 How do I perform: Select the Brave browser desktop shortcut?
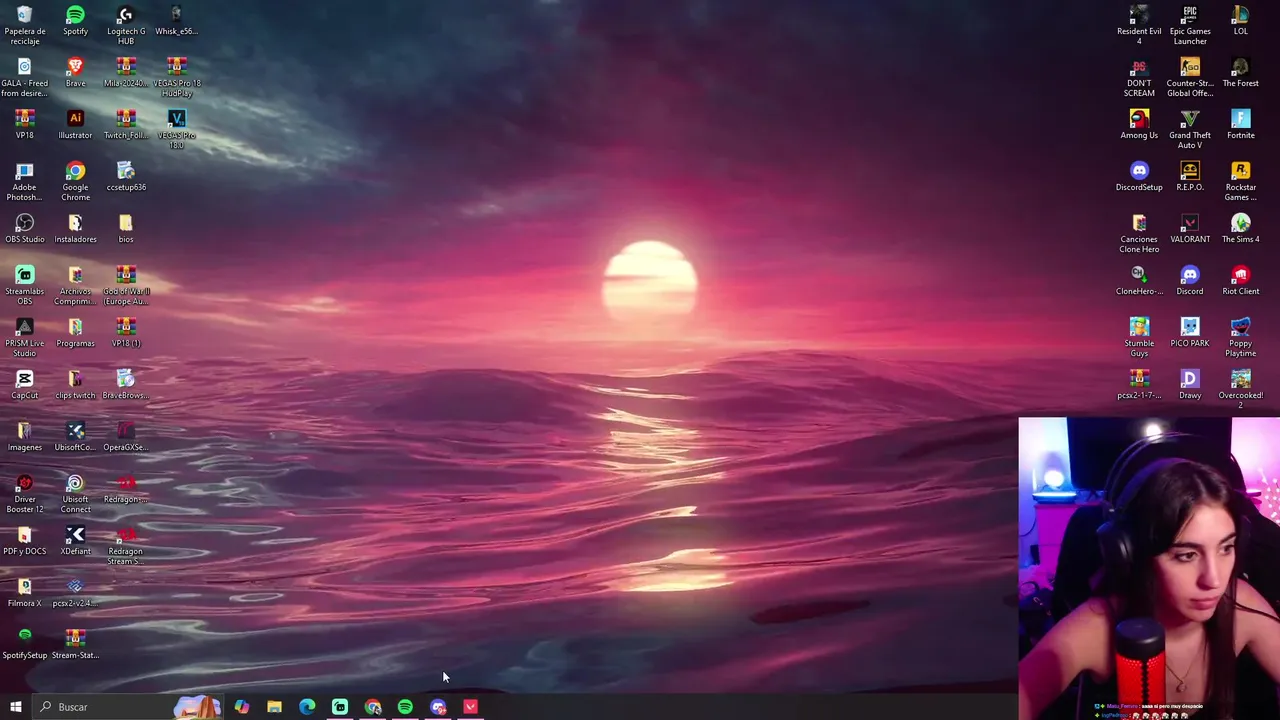click(x=75, y=72)
